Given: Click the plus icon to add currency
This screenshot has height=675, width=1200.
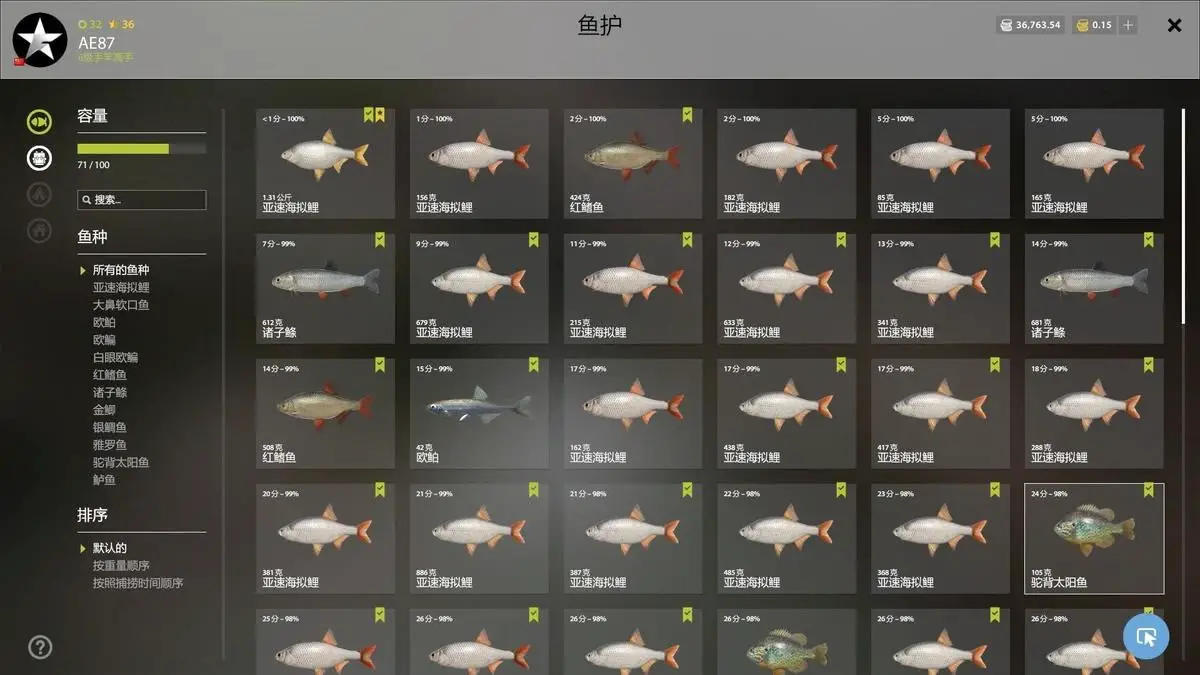Looking at the screenshot, I should coord(1128,25).
